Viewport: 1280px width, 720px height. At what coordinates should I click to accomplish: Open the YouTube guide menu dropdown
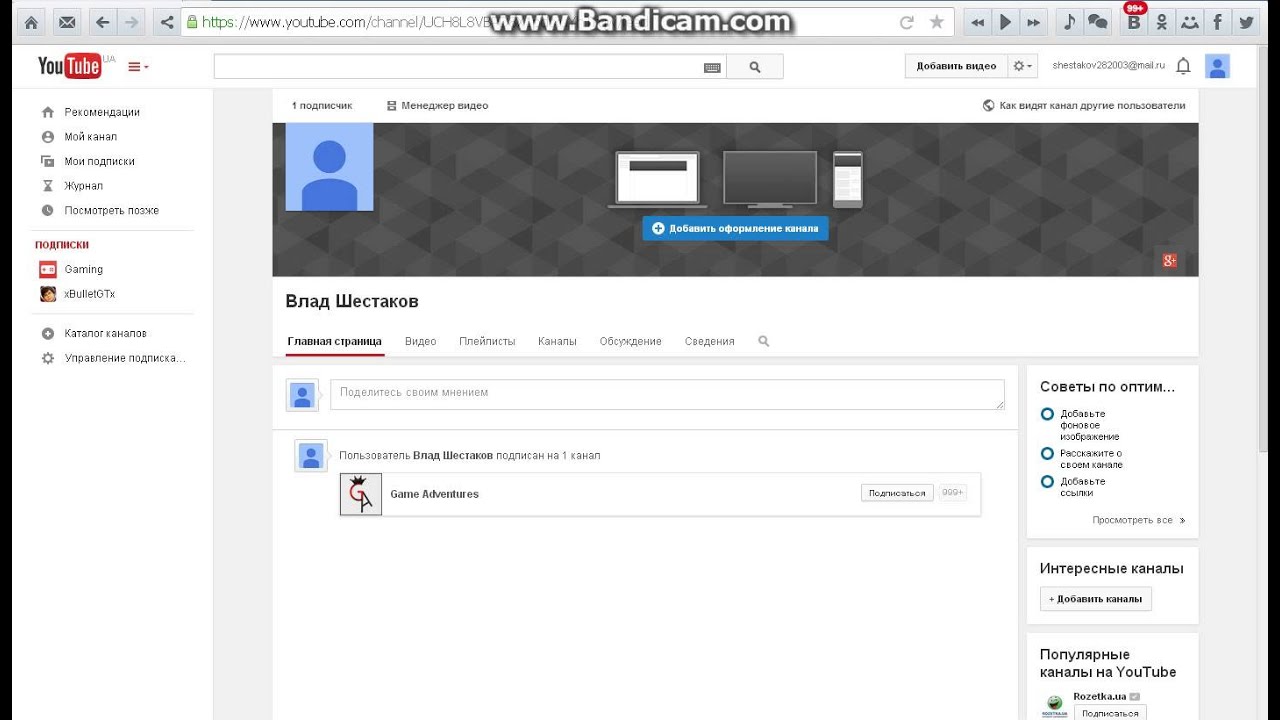coord(138,67)
